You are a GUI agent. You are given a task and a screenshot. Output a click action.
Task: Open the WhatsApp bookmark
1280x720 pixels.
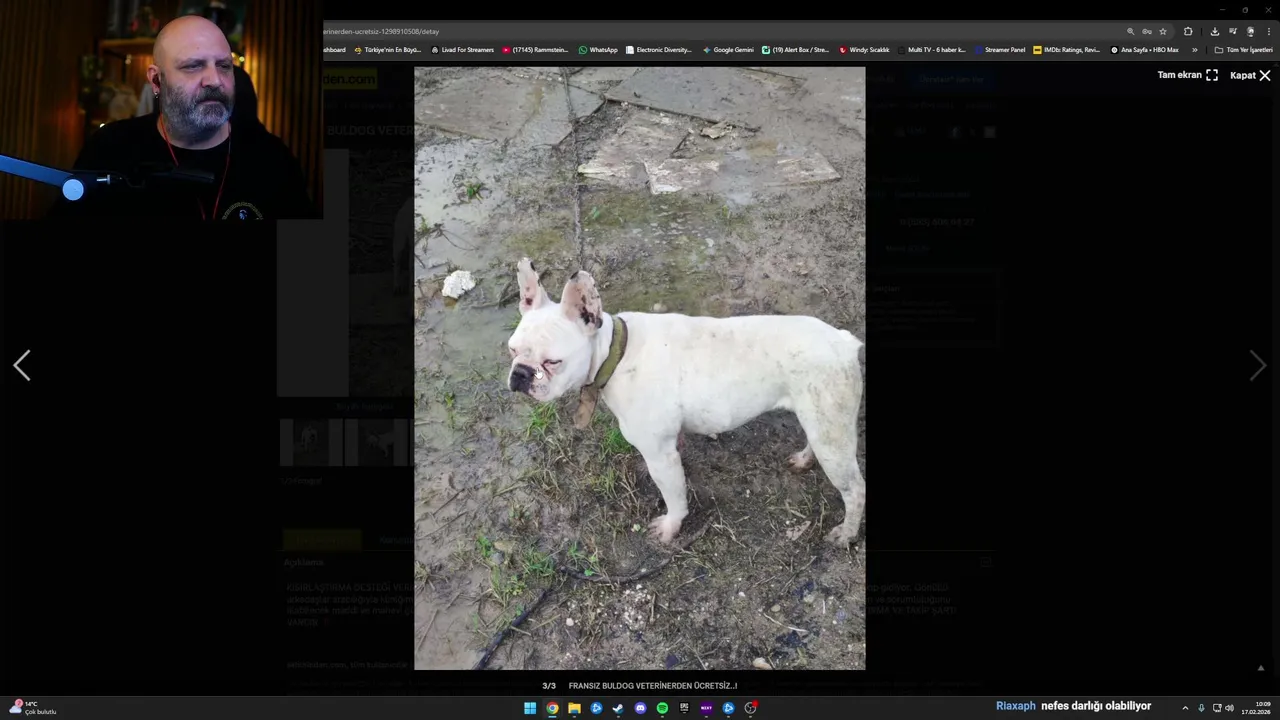[598, 50]
